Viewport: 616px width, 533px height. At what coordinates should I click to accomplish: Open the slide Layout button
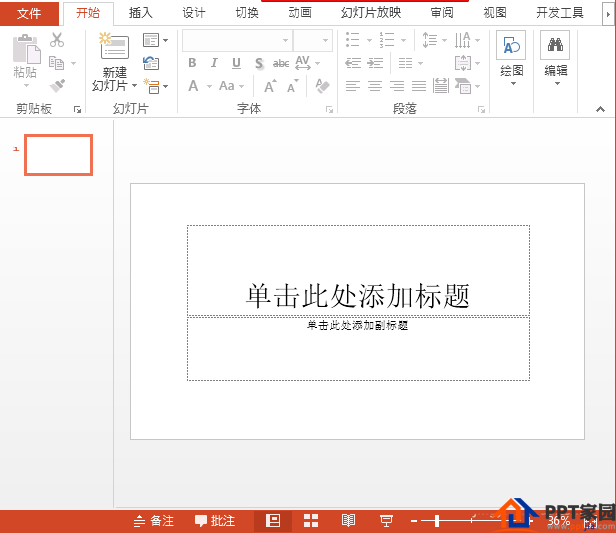tap(155, 40)
